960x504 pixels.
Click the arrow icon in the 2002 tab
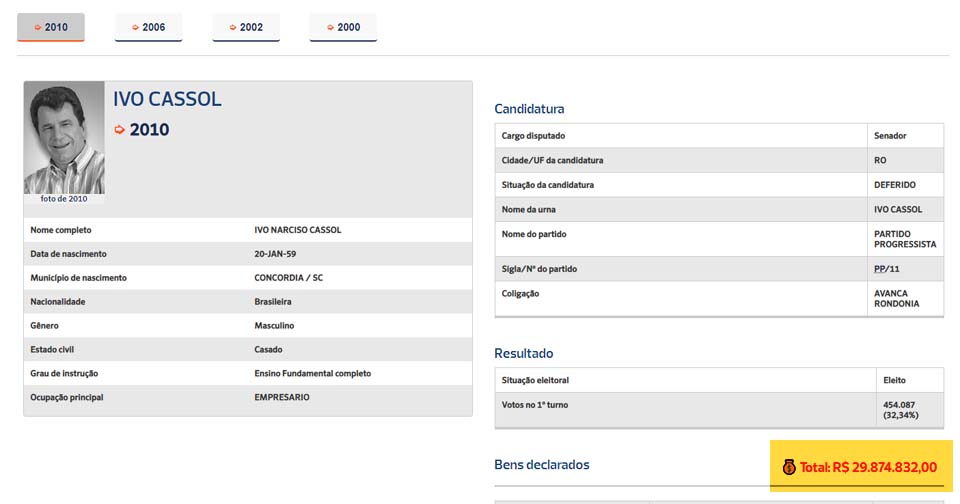(x=233, y=27)
